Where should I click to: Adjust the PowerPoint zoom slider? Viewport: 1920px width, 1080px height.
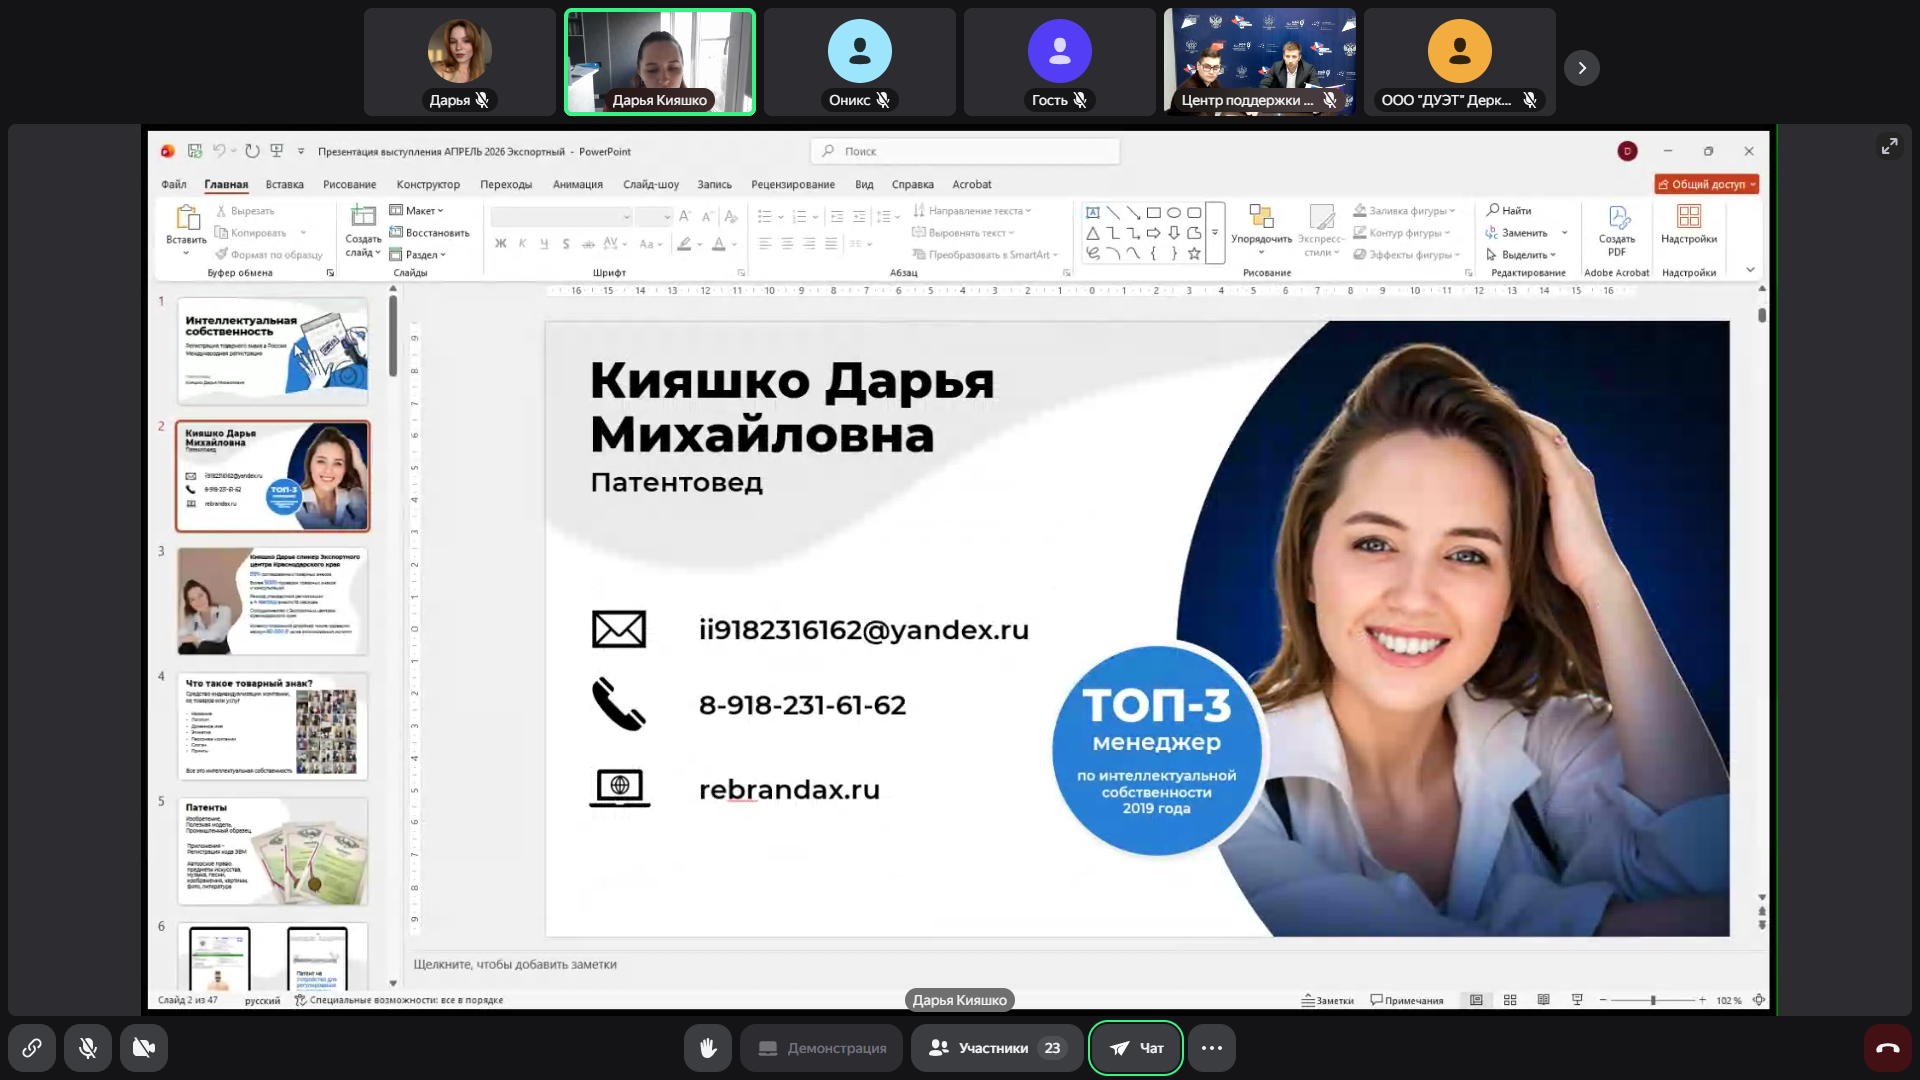[1653, 1000]
